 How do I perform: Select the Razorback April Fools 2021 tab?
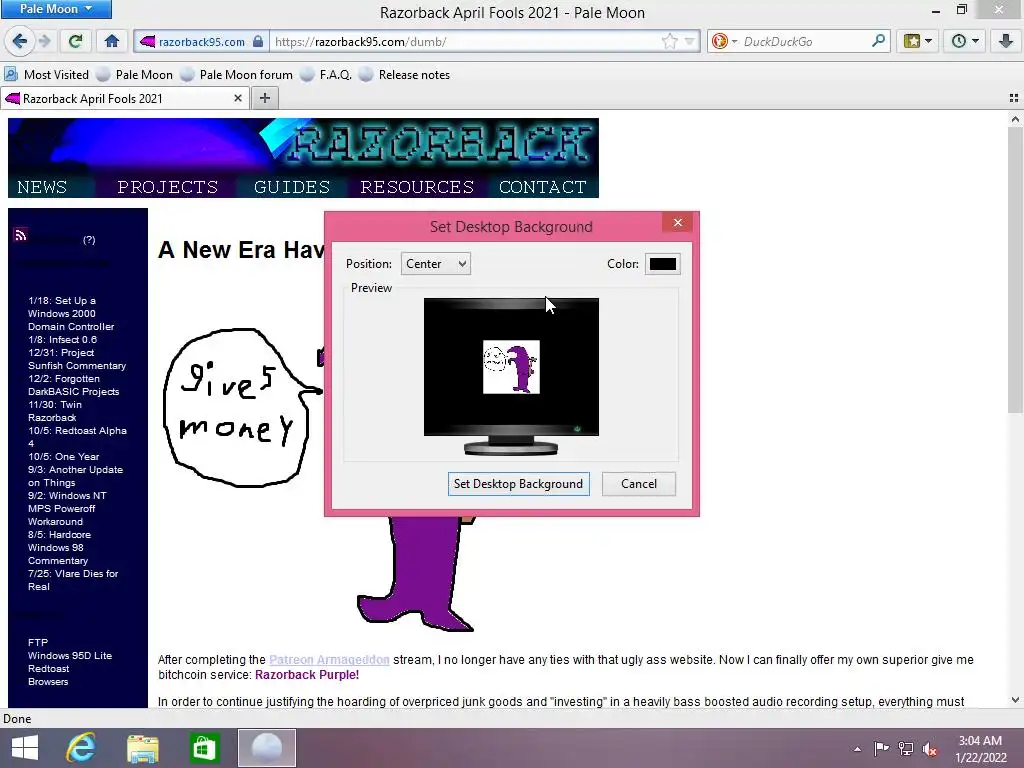(116, 99)
